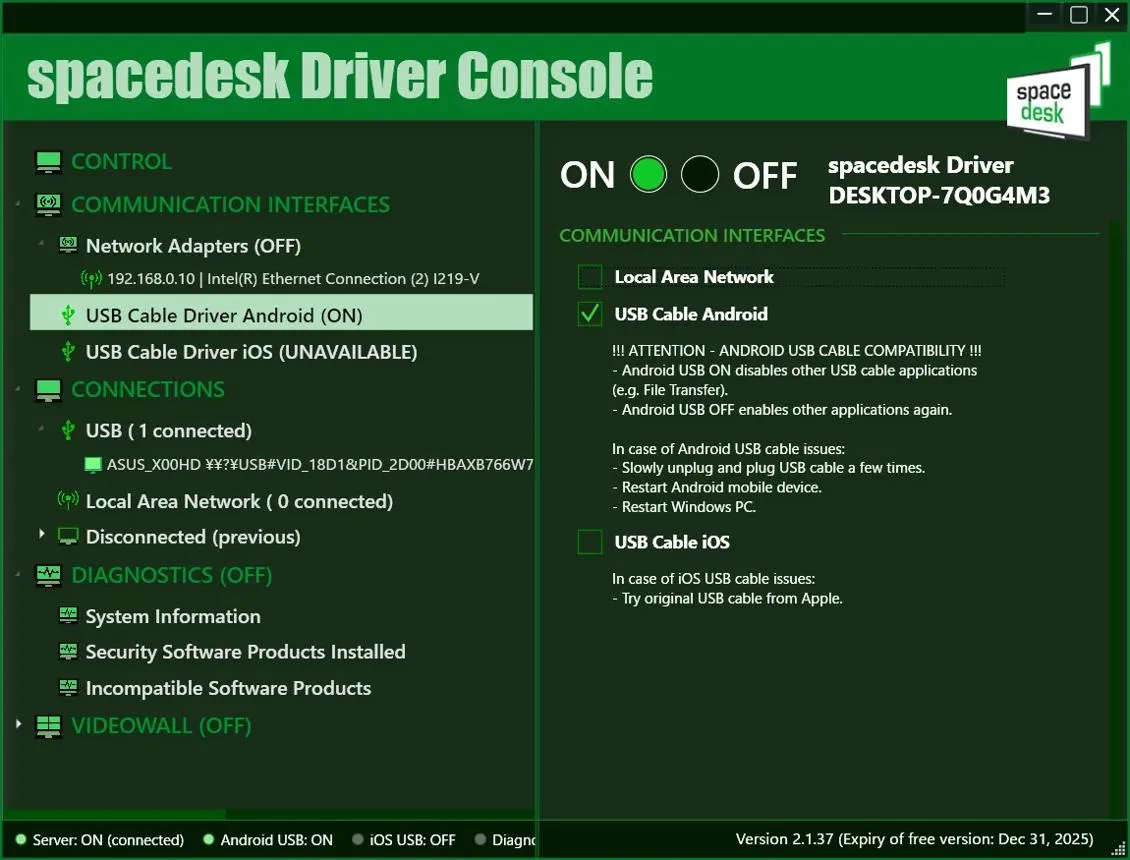Click the DIAGNOSTICS section icon
Viewport: 1130px width, 860px height.
click(x=48, y=575)
